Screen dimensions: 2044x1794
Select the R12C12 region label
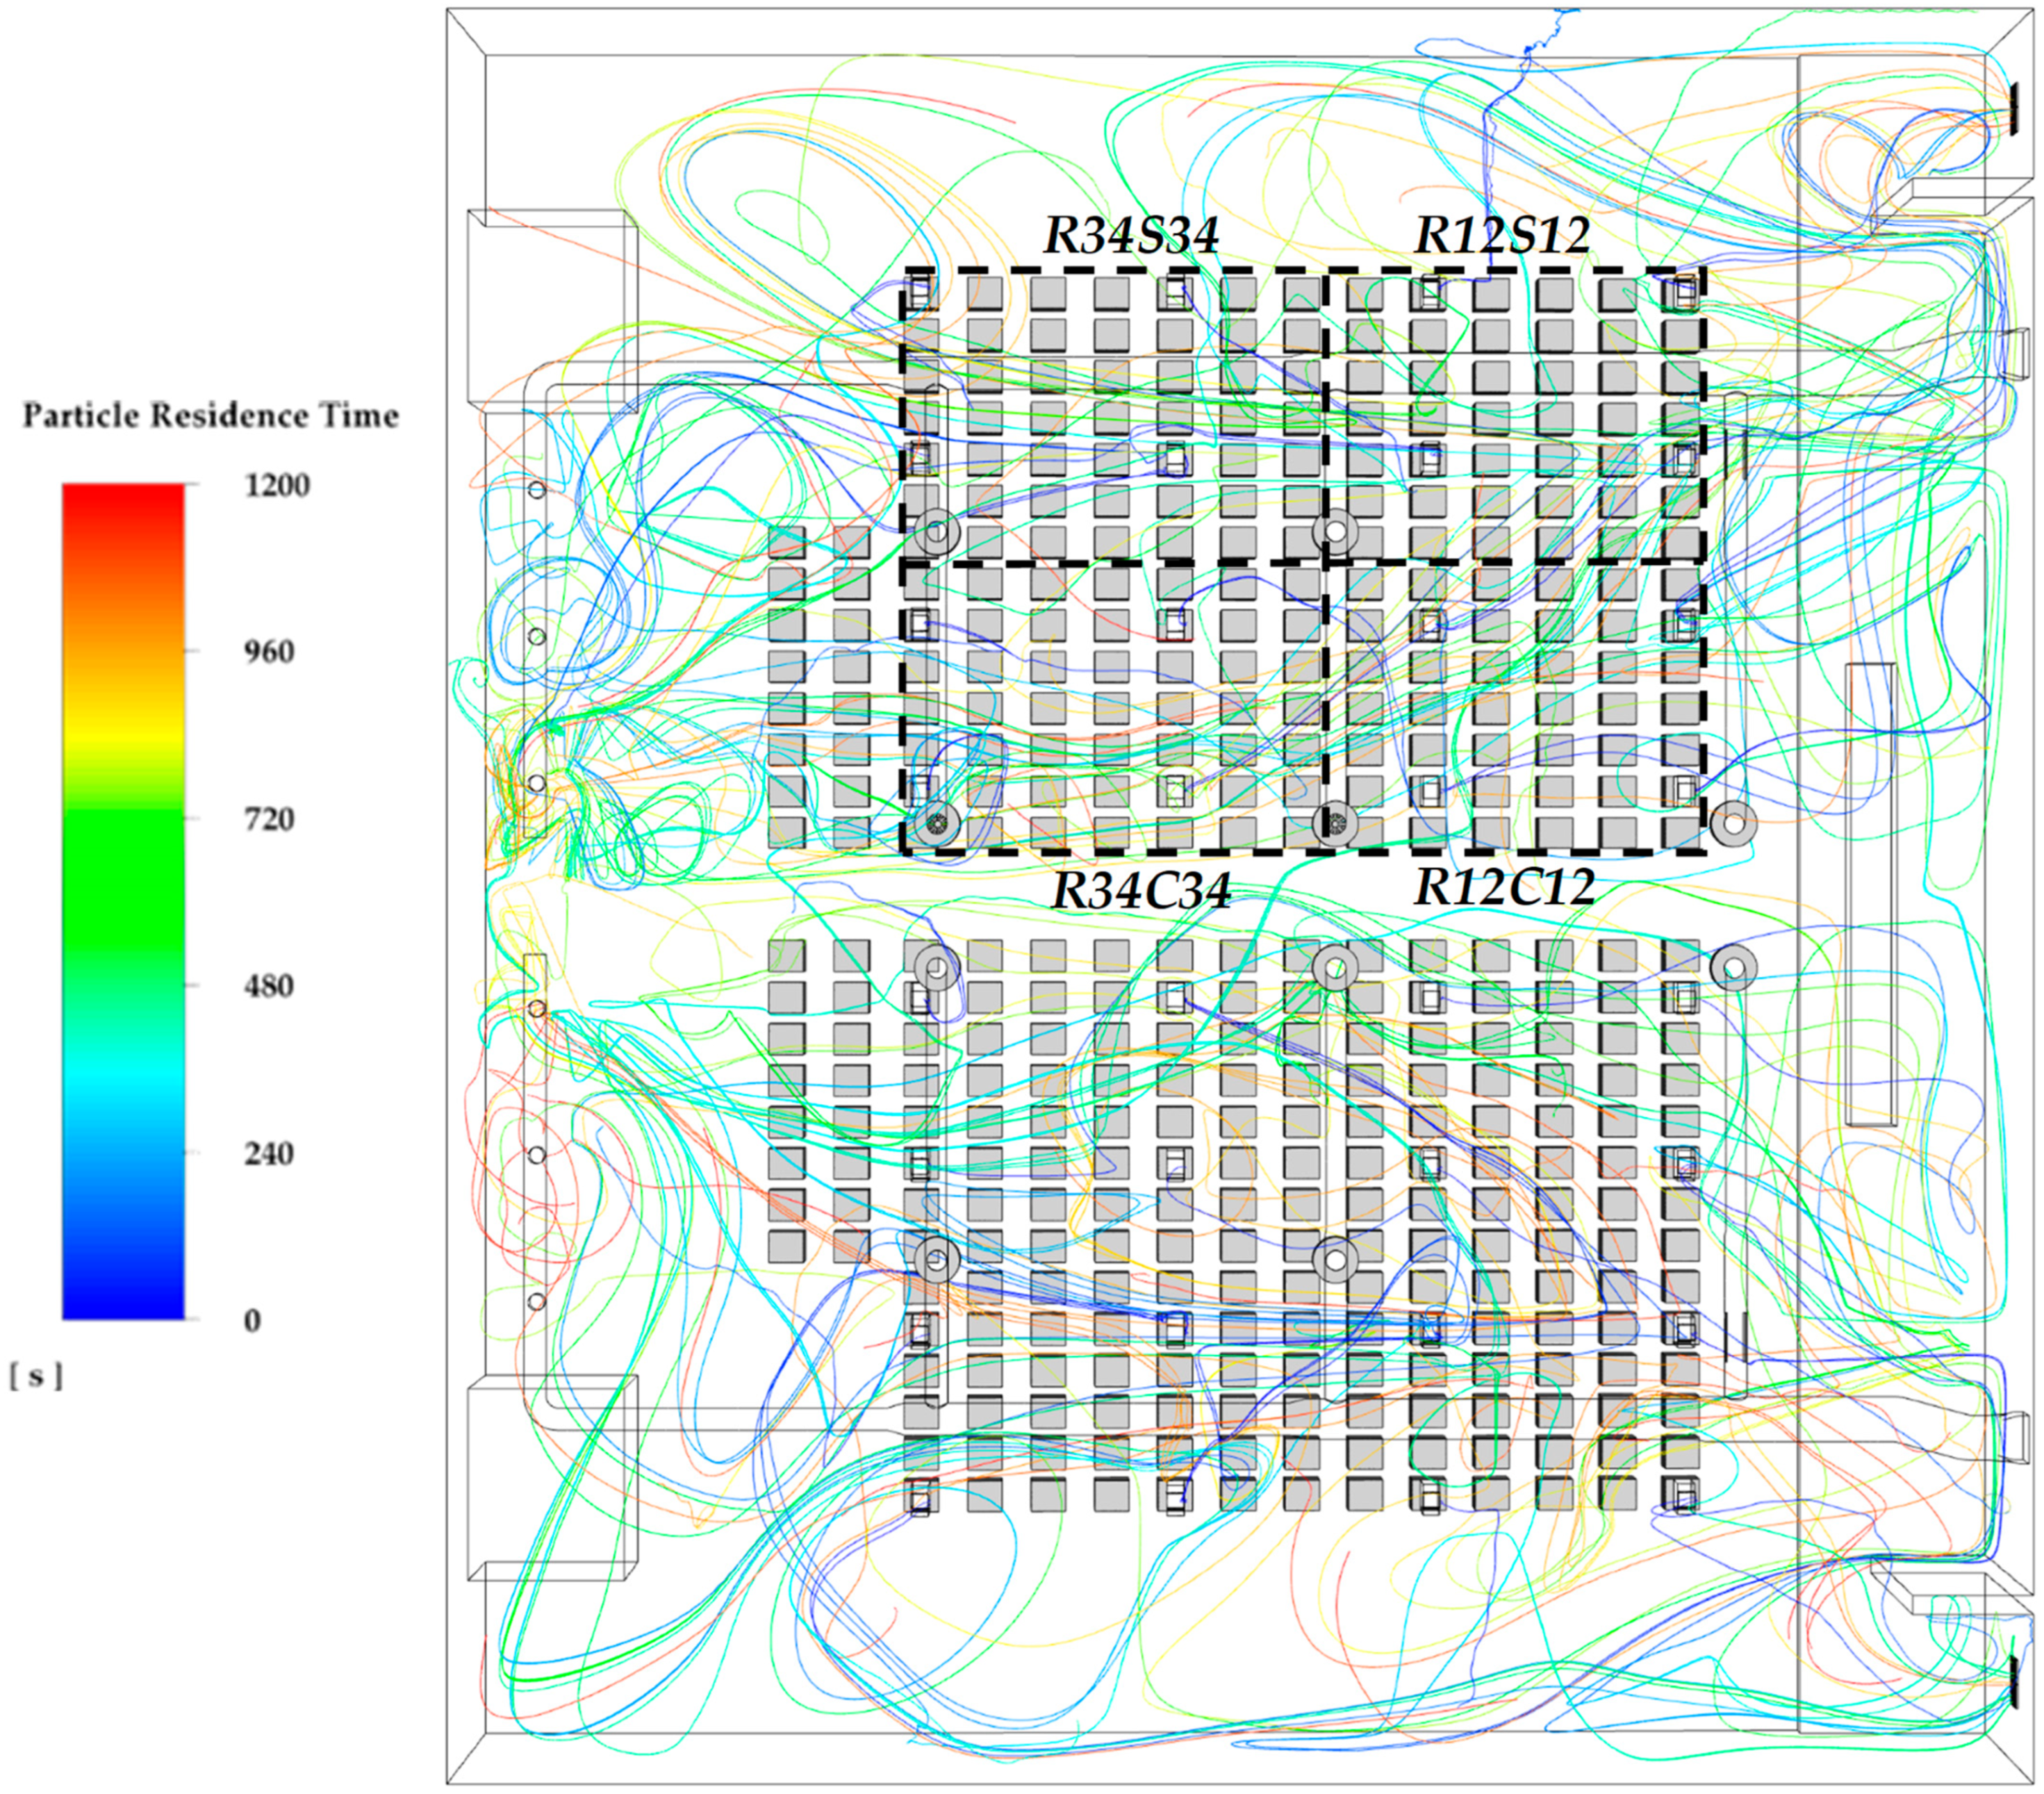pos(1503,887)
